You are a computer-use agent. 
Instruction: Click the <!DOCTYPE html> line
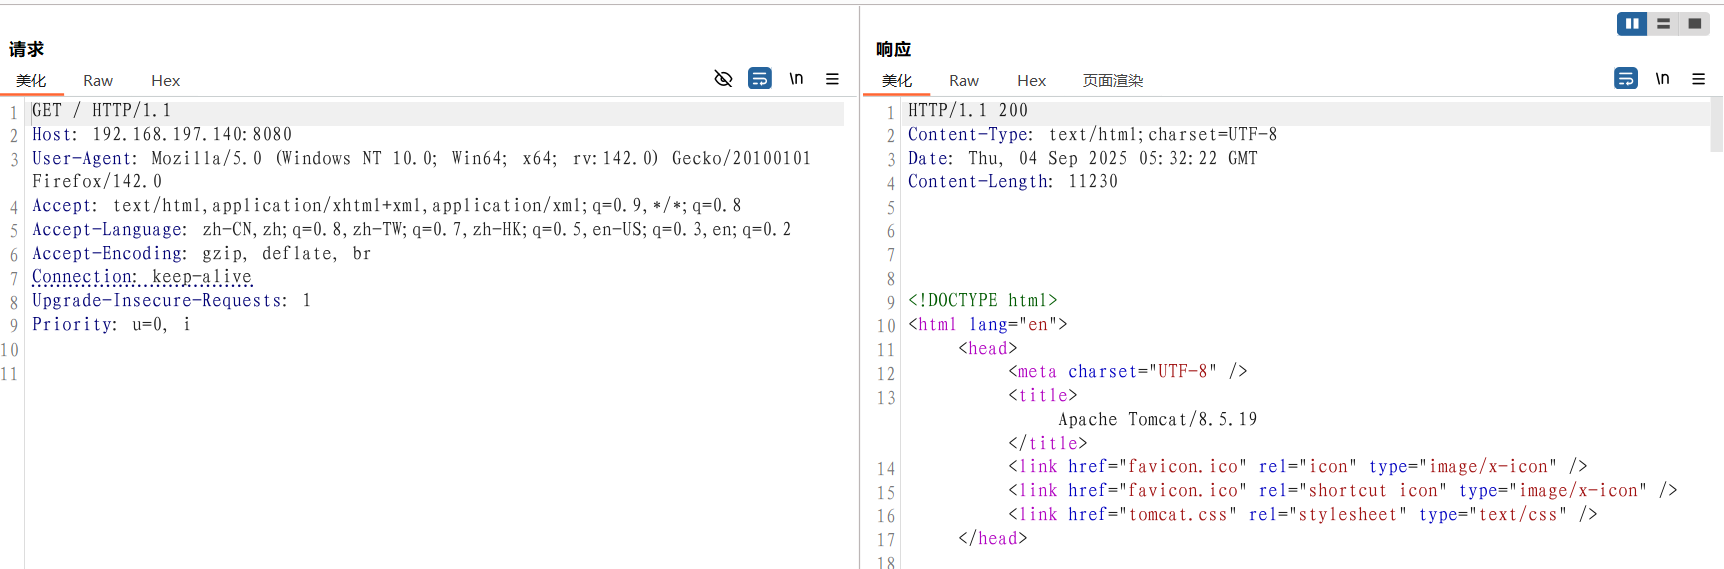(982, 301)
